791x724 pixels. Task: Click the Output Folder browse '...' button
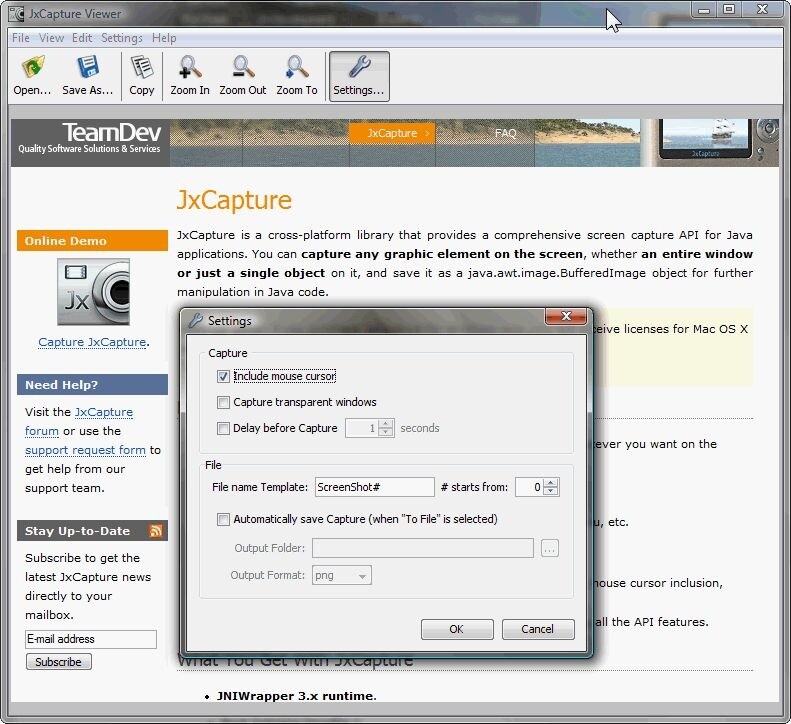pyautogui.click(x=549, y=548)
